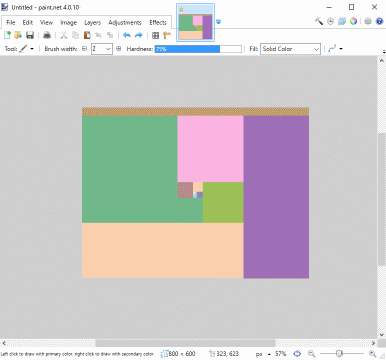Click the New file icon

(x=7, y=35)
